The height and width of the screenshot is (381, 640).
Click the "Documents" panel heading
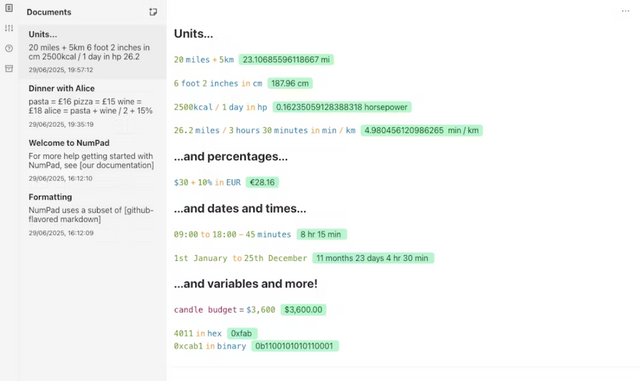point(49,12)
